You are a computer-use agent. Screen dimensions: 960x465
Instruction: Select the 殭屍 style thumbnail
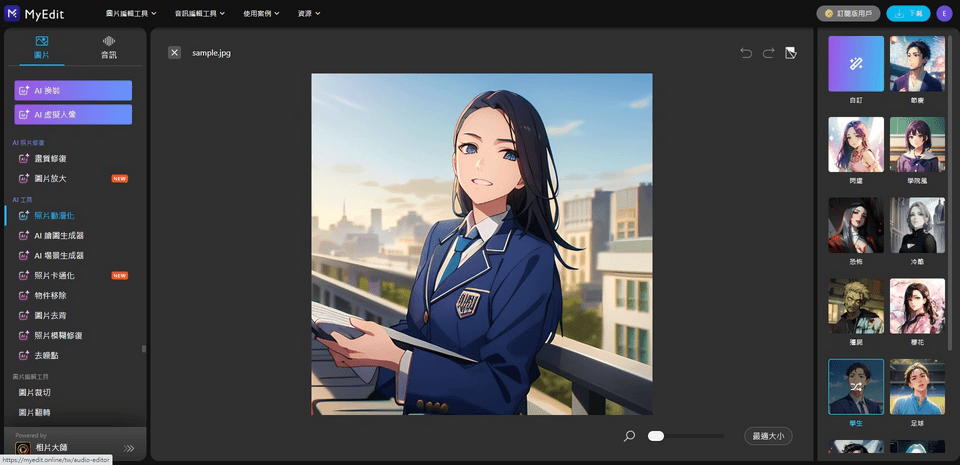coord(856,306)
